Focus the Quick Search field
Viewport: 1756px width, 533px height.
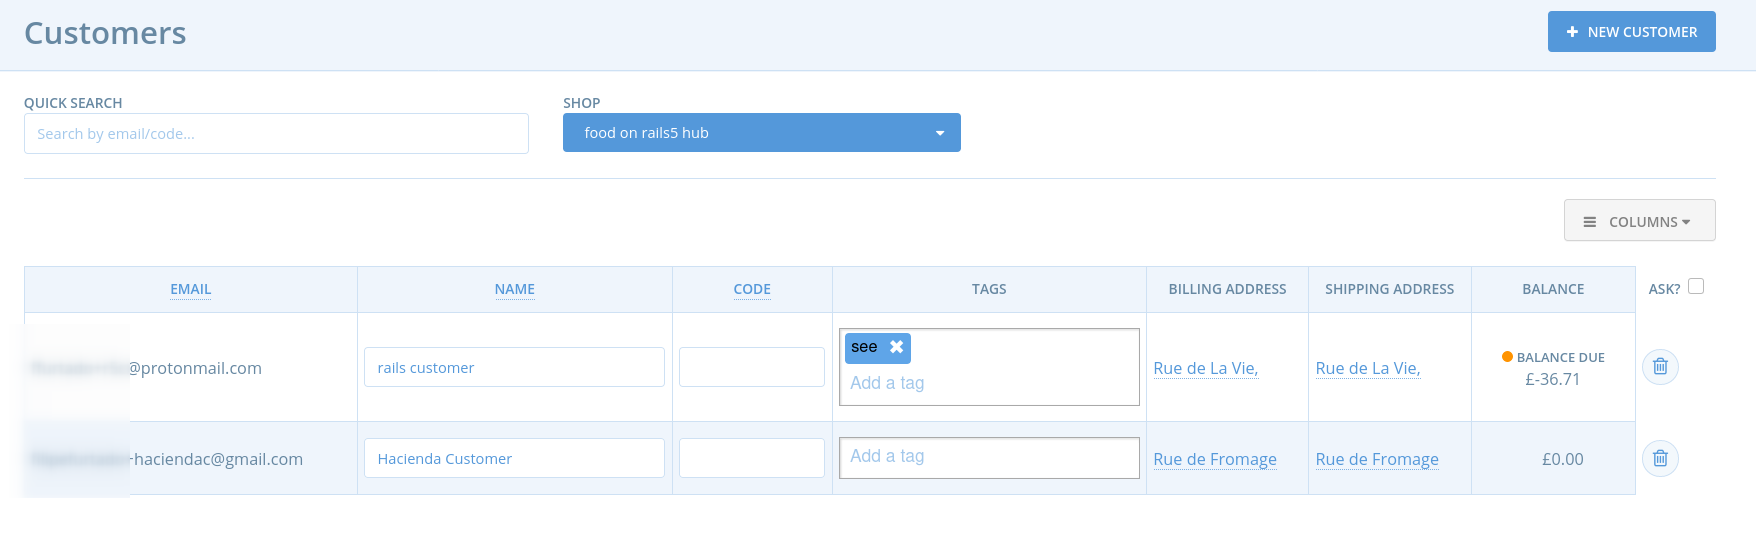[276, 134]
